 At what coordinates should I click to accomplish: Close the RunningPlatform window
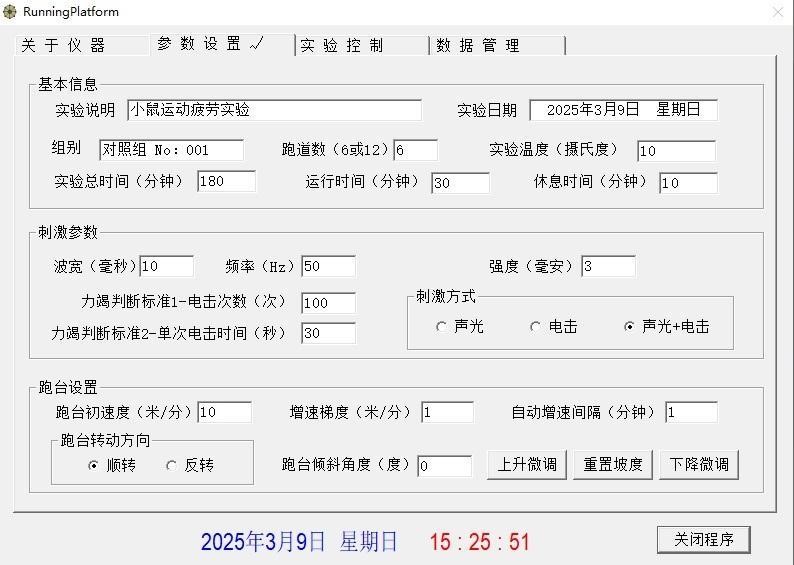pos(777,12)
